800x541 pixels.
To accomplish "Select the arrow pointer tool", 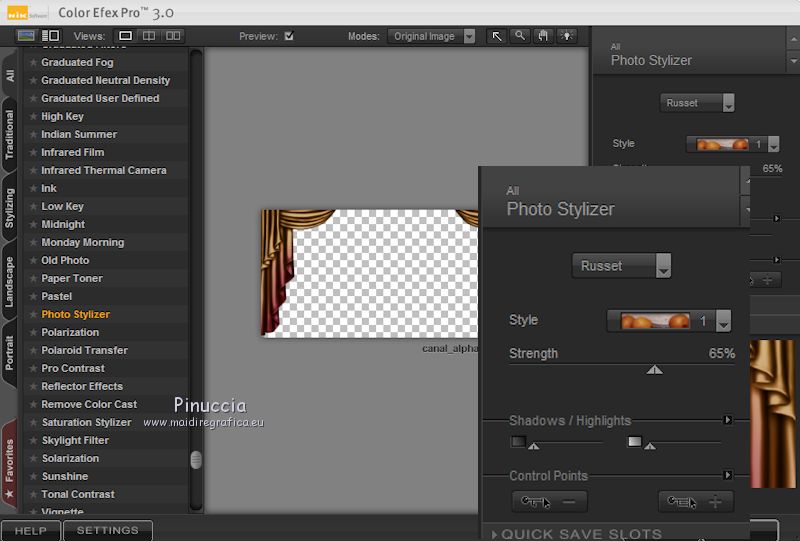I will (496, 36).
